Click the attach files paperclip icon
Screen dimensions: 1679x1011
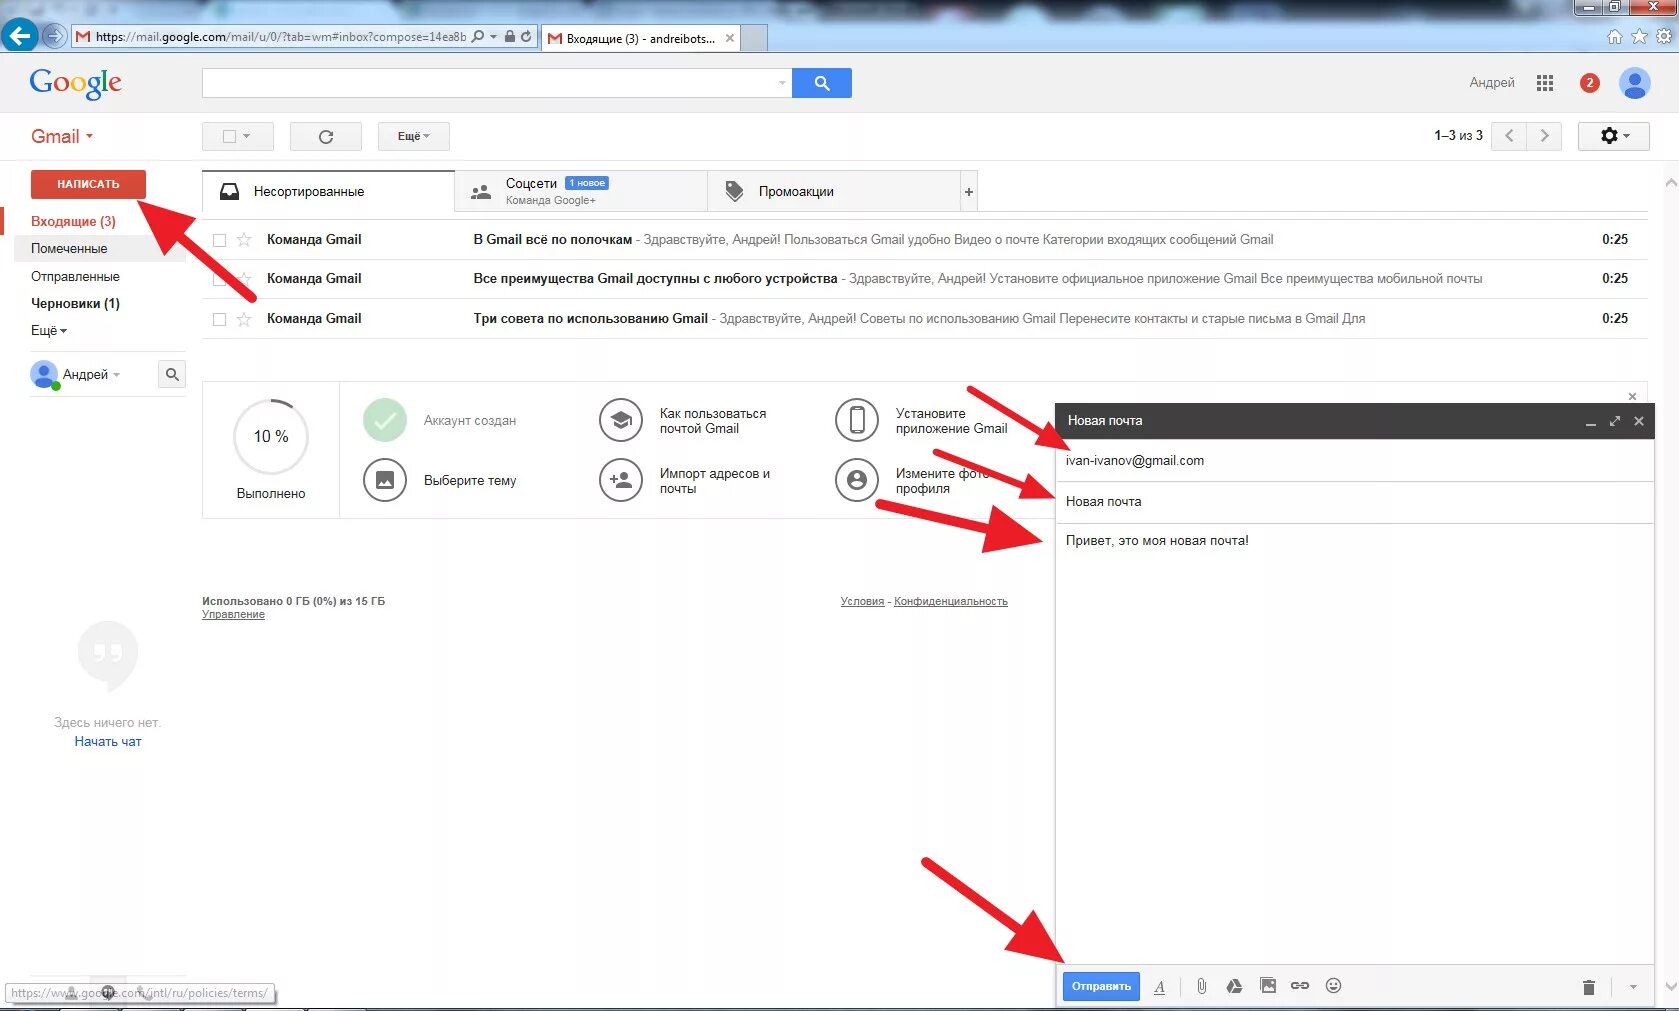coord(1201,986)
